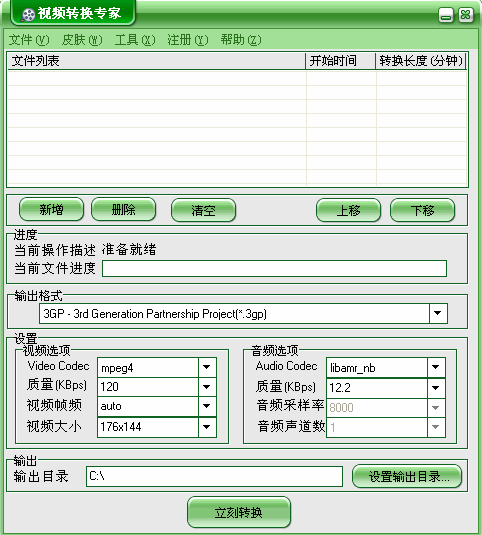This screenshot has height=535, width=482.
Task: Click the Audio Codec label
Action: coord(287,366)
